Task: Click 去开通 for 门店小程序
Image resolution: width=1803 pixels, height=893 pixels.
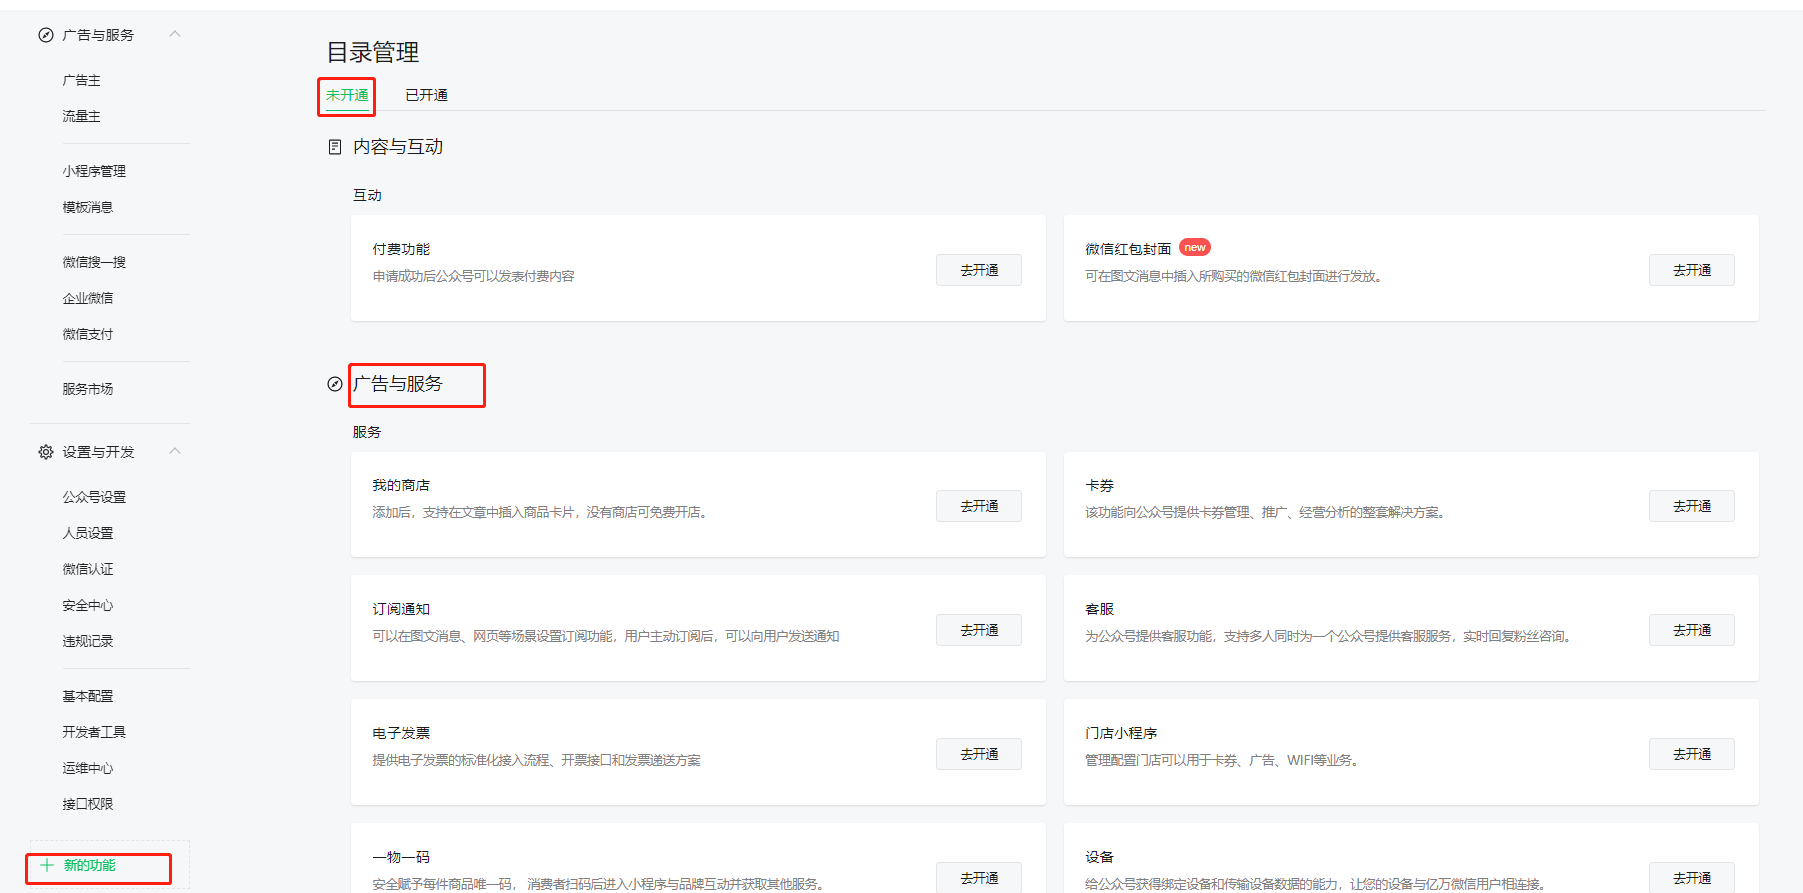Action: tap(1692, 754)
